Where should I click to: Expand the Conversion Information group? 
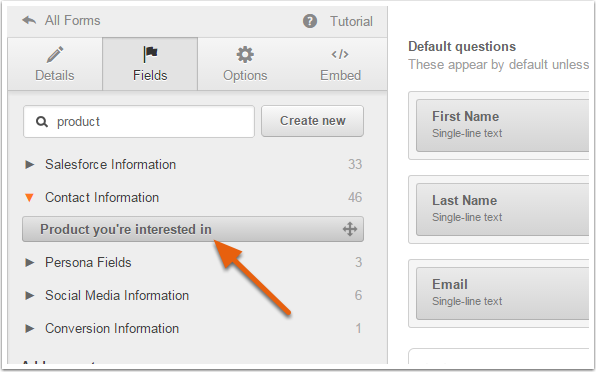pos(29,329)
